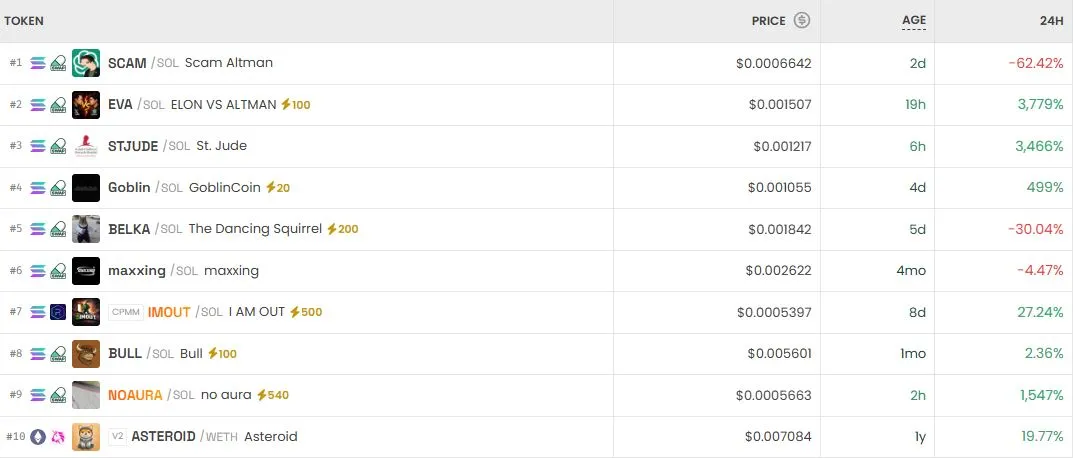Click the CPMM label on IMOUT row

126,312
